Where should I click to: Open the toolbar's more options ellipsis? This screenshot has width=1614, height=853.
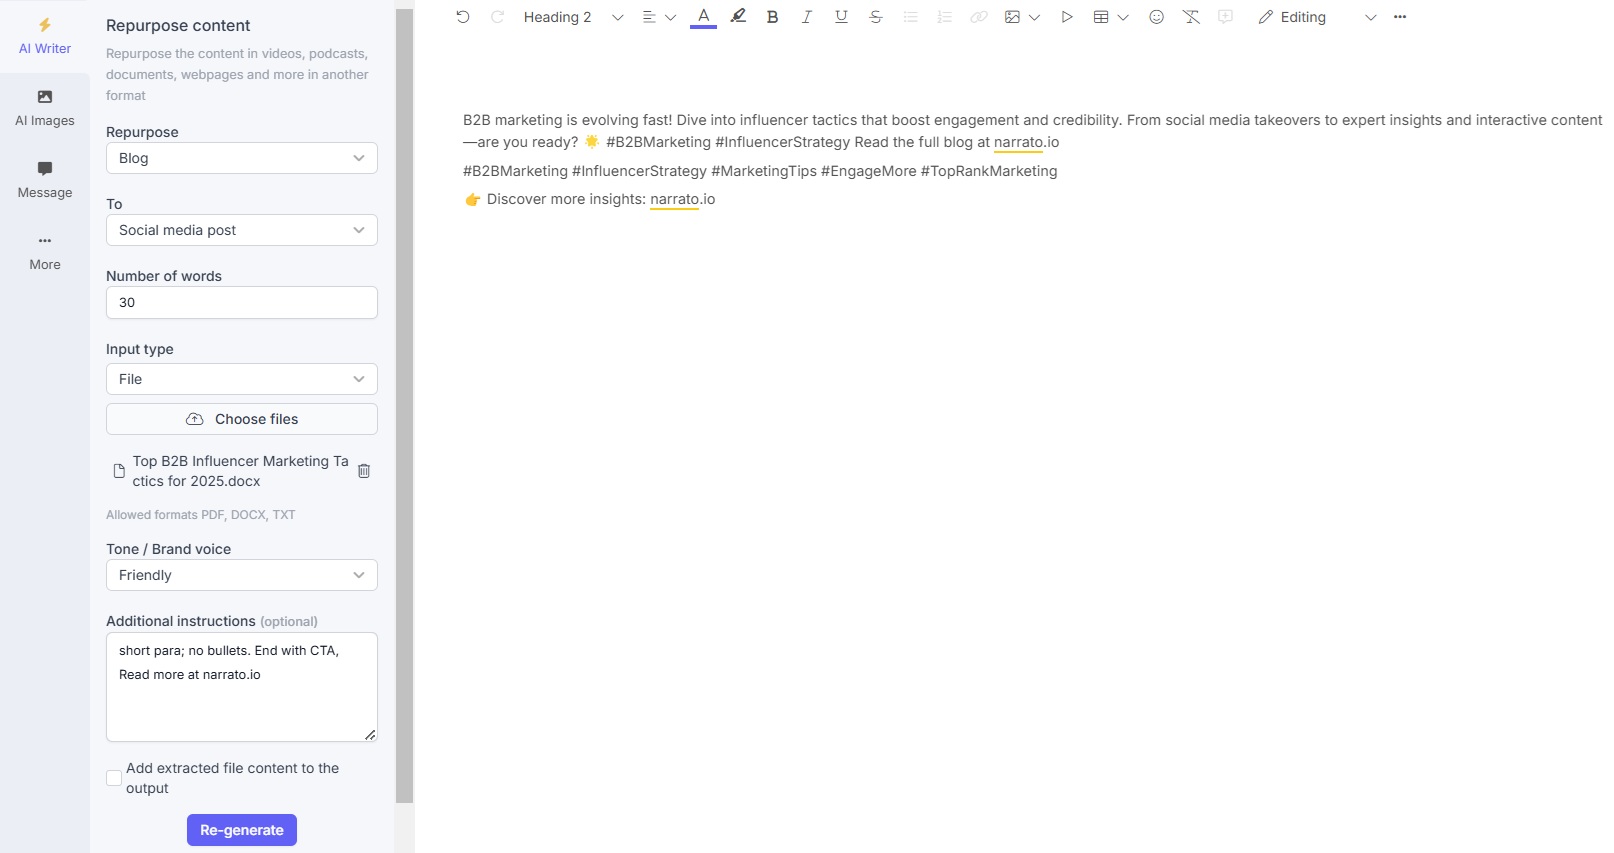[1400, 17]
